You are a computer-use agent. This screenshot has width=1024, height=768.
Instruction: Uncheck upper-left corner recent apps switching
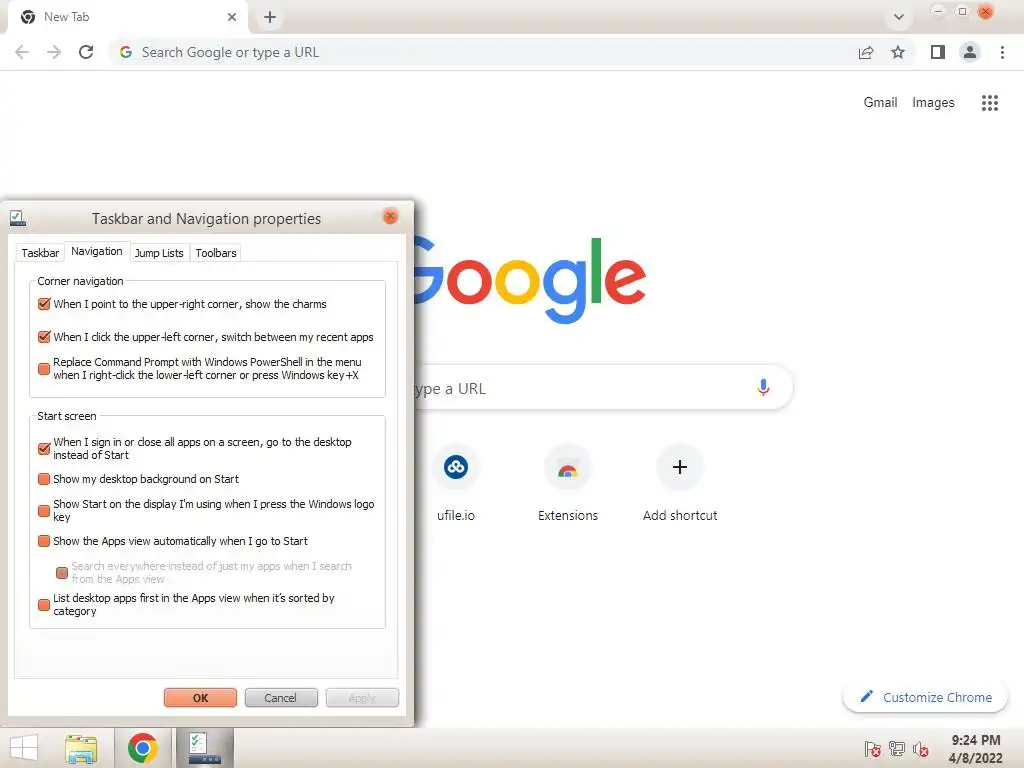tap(44, 337)
